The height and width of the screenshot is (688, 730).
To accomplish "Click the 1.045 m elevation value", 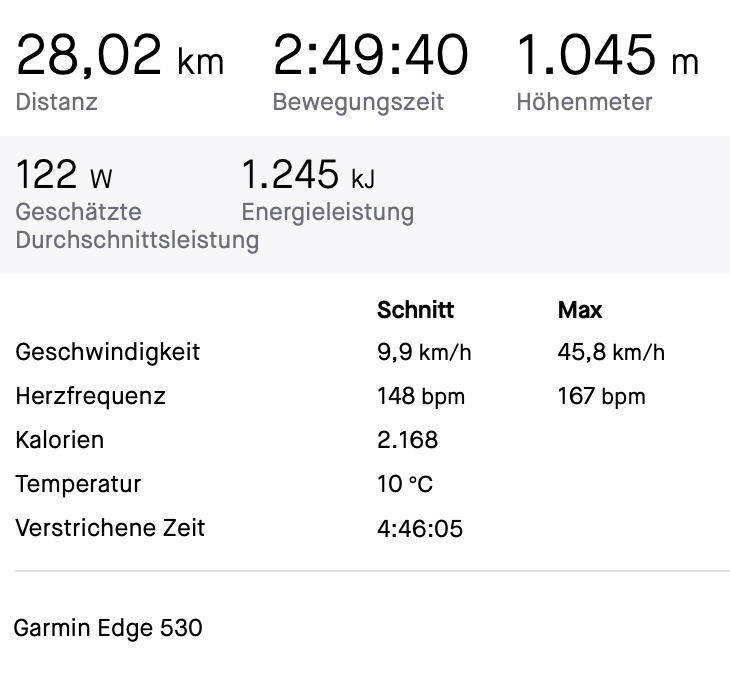I will (x=607, y=57).
